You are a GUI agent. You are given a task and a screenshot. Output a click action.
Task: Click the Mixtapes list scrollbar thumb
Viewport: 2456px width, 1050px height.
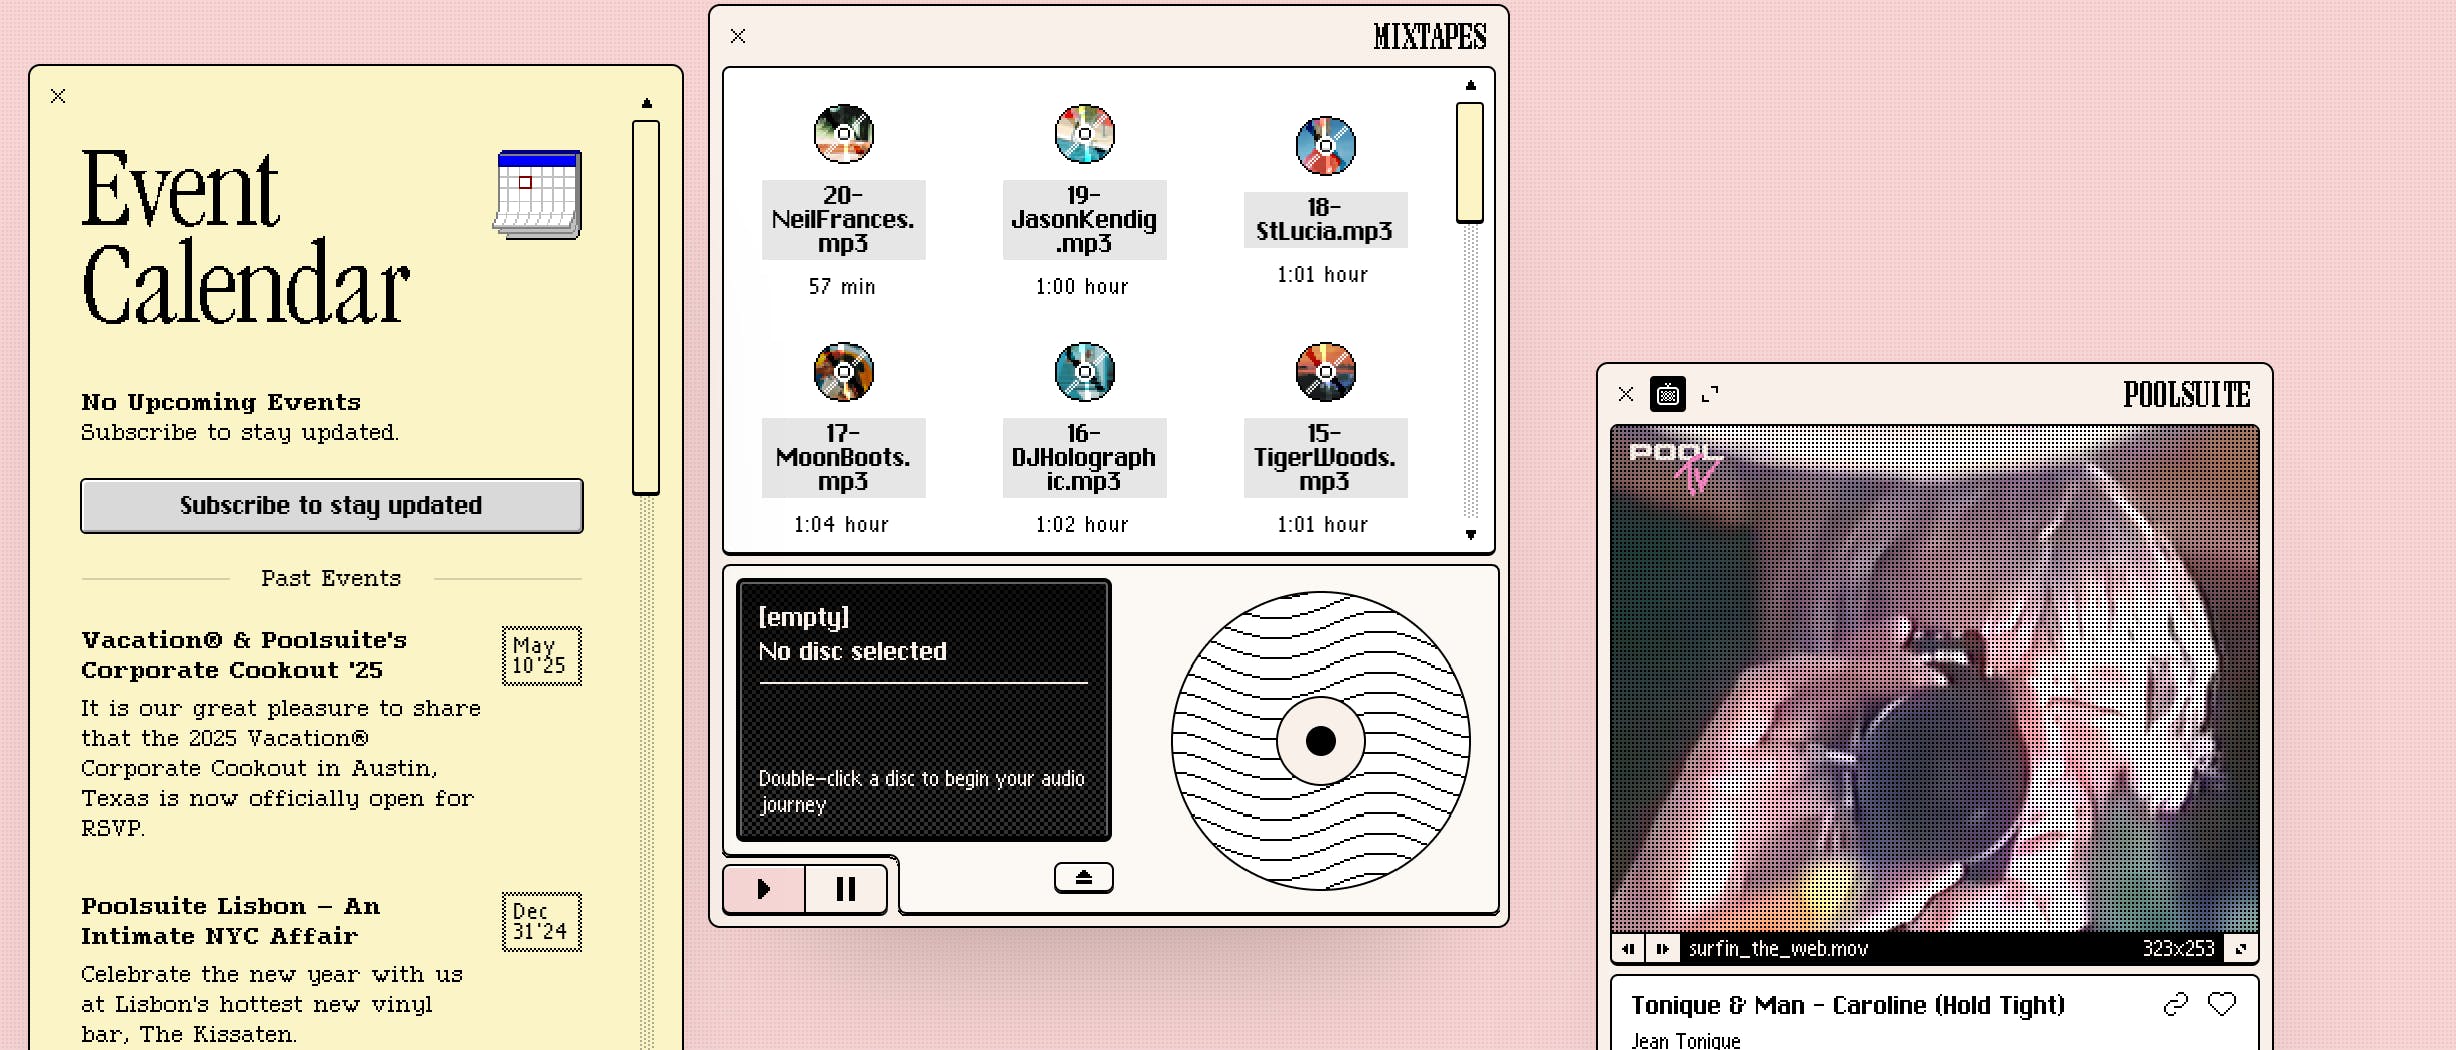pos(1469,162)
